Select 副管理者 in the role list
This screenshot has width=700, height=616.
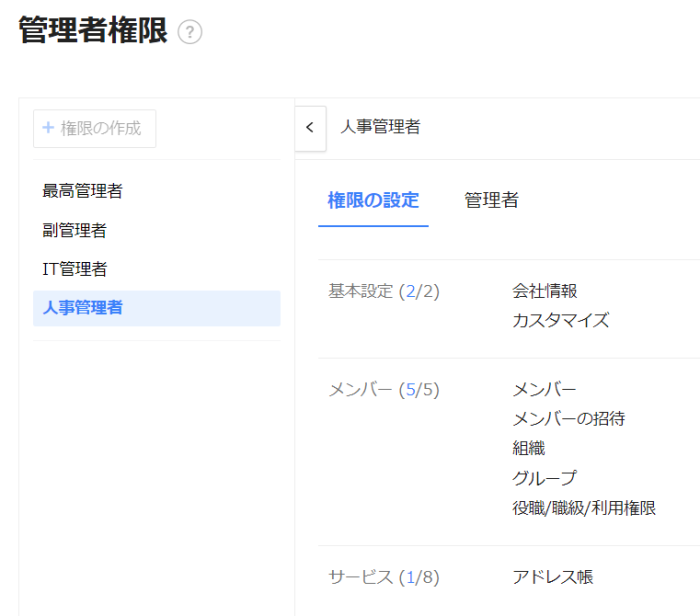(x=75, y=230)
